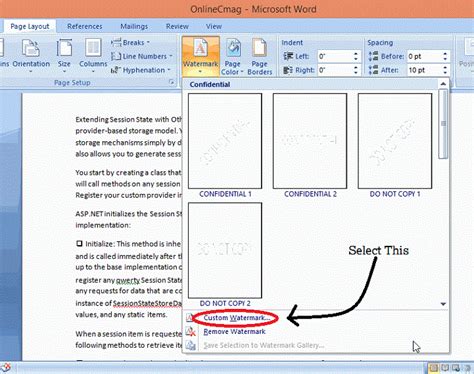Switch to the View tab

coord(214,26)
